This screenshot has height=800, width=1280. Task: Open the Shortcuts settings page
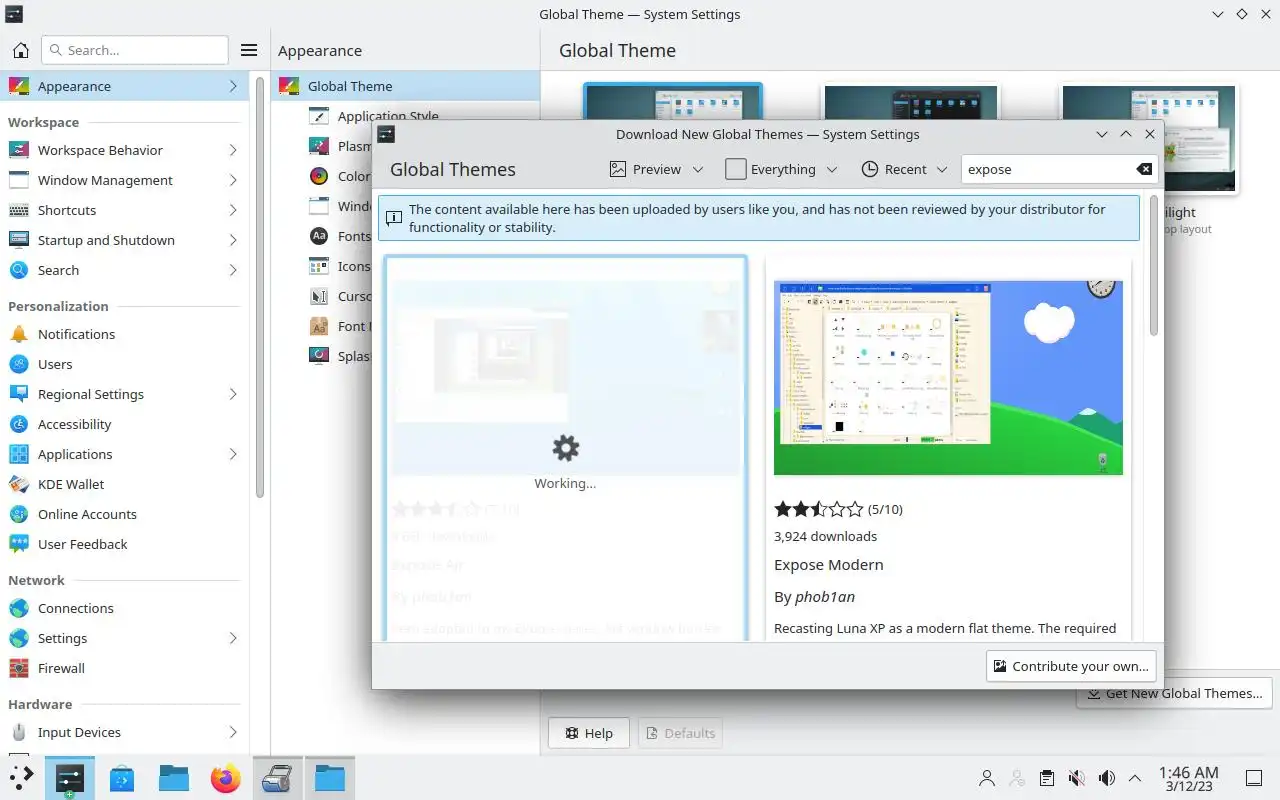(x=124, y=210)
